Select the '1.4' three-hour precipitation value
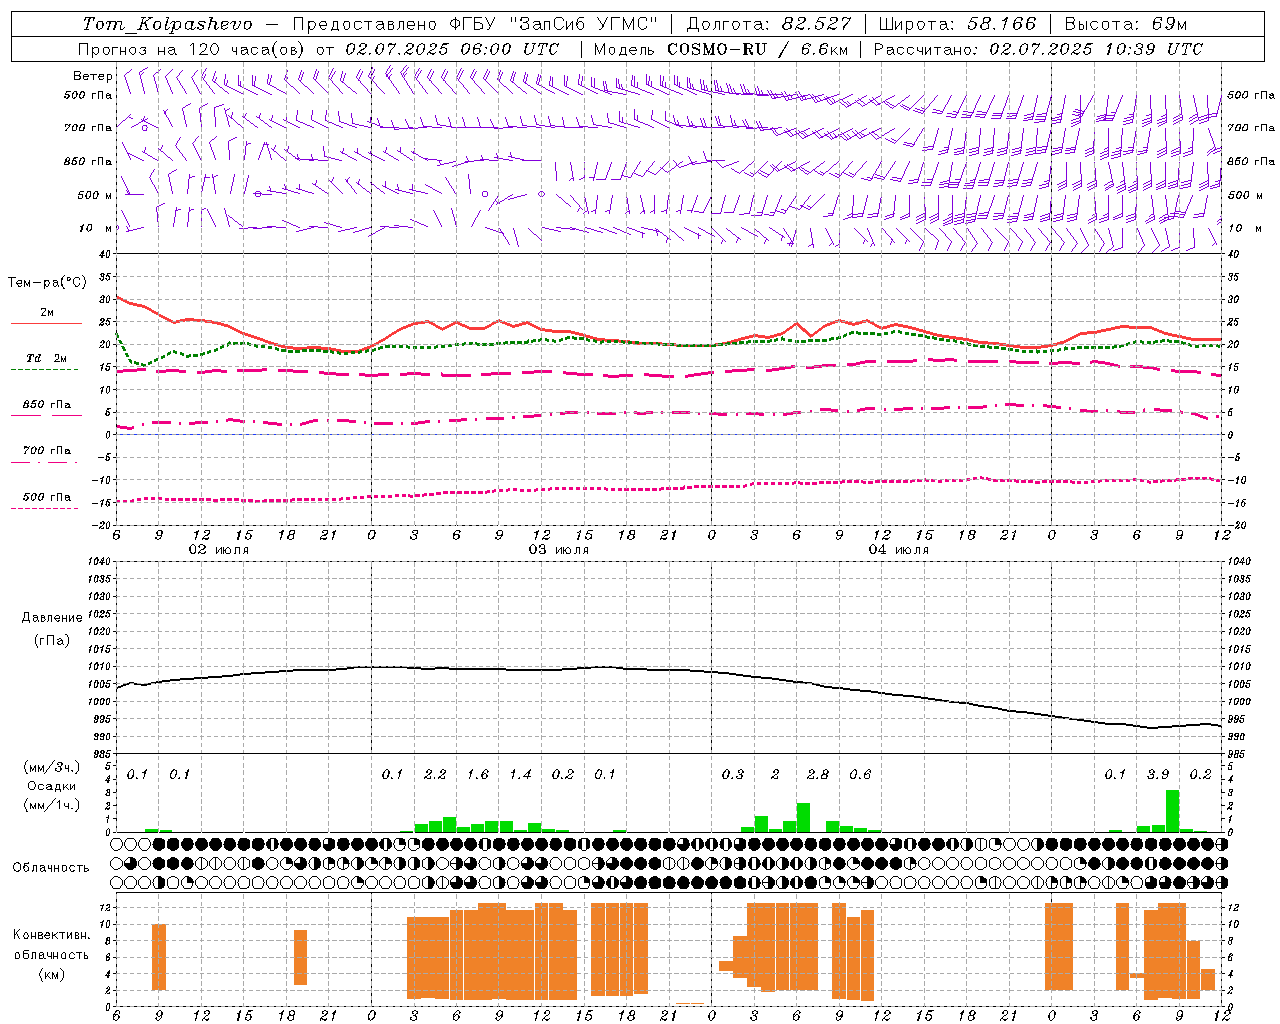Screen dimensions: 1280x1024 coord(520,775)
